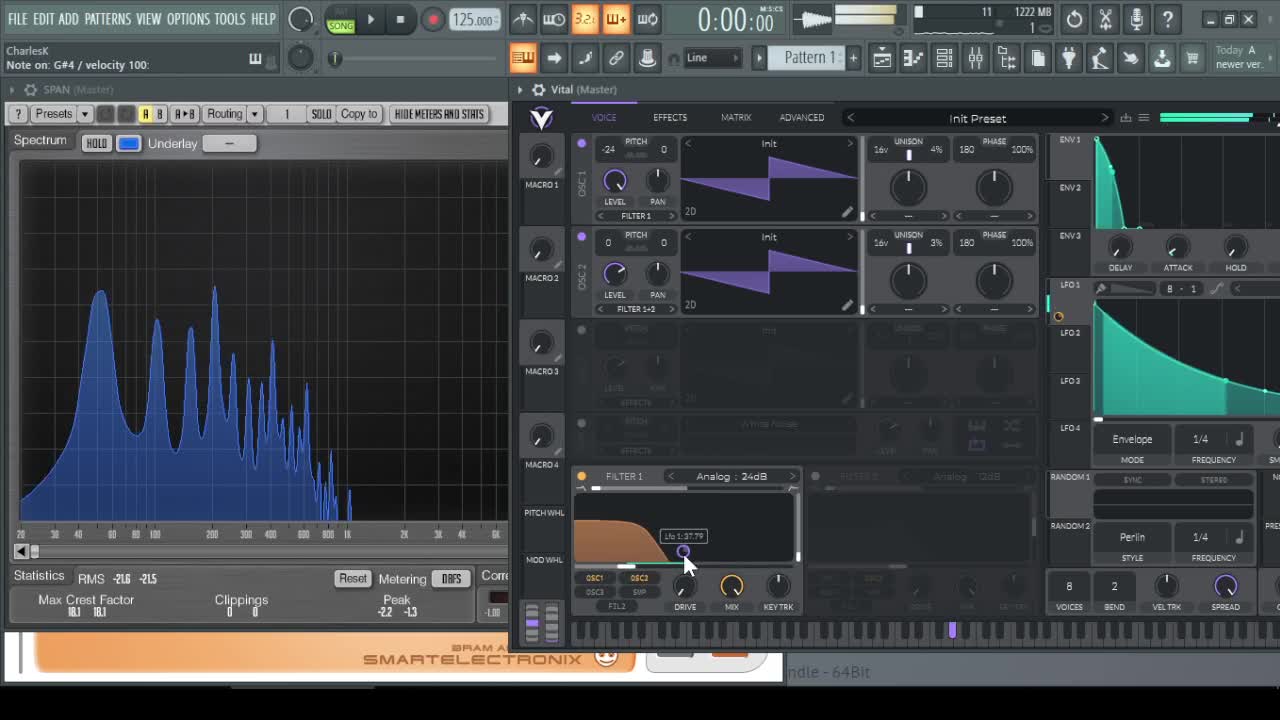This screenshot has height=720, width=1280.
Task: Click the Filter 1 DRIVE knob
Action: tap(685, 587)
